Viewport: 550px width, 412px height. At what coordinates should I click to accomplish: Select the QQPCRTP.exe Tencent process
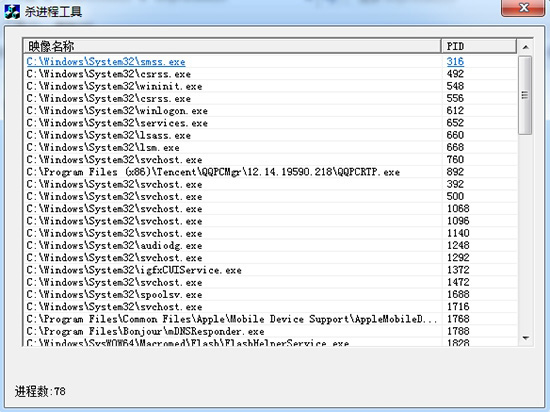[x=270, y=172]
